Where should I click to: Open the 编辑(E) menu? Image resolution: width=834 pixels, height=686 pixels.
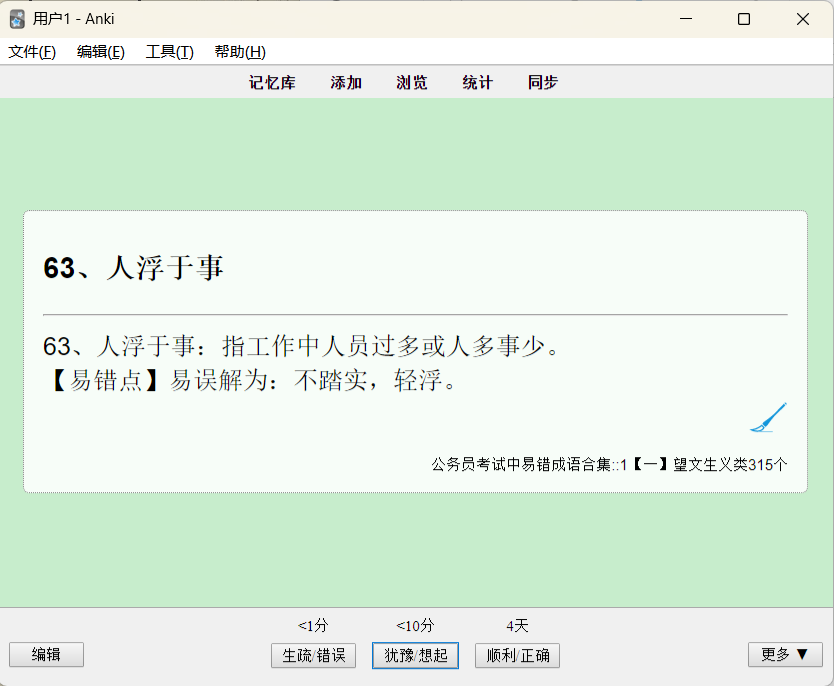[101, 52]
